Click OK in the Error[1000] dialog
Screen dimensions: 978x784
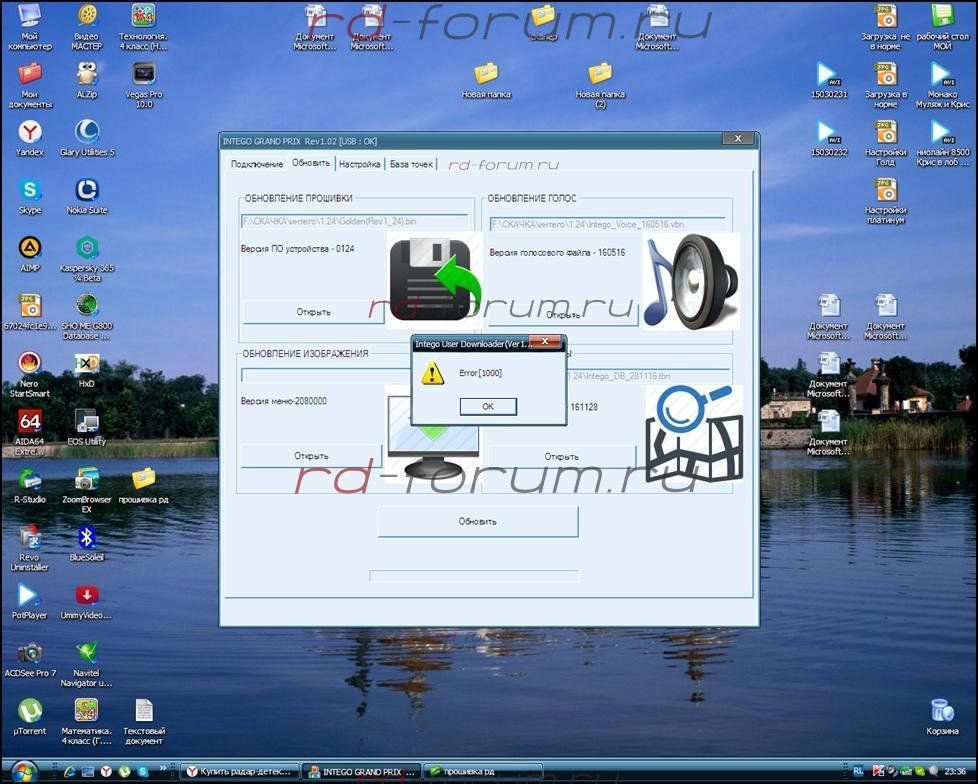[x=488, y=406]
